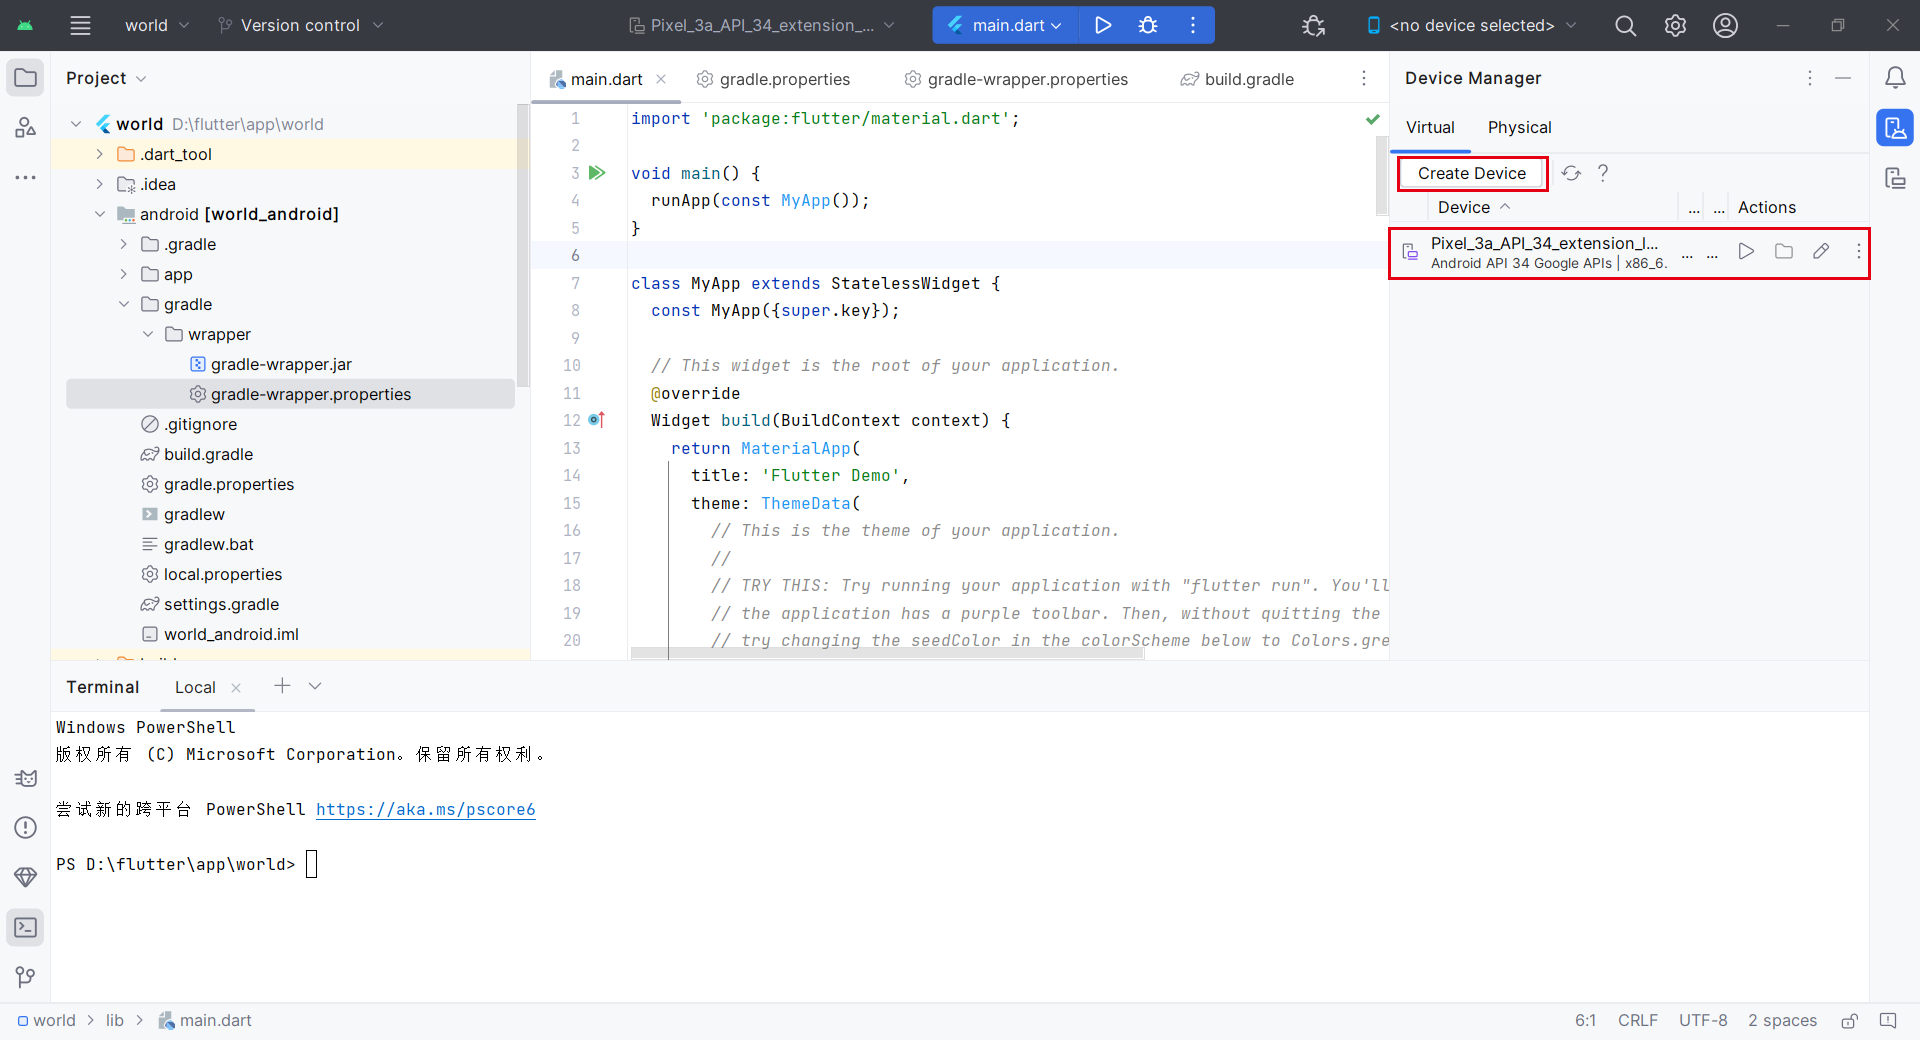Open the Structure tool window icon
1920x1040 pixels.
(x=26, y=127)
